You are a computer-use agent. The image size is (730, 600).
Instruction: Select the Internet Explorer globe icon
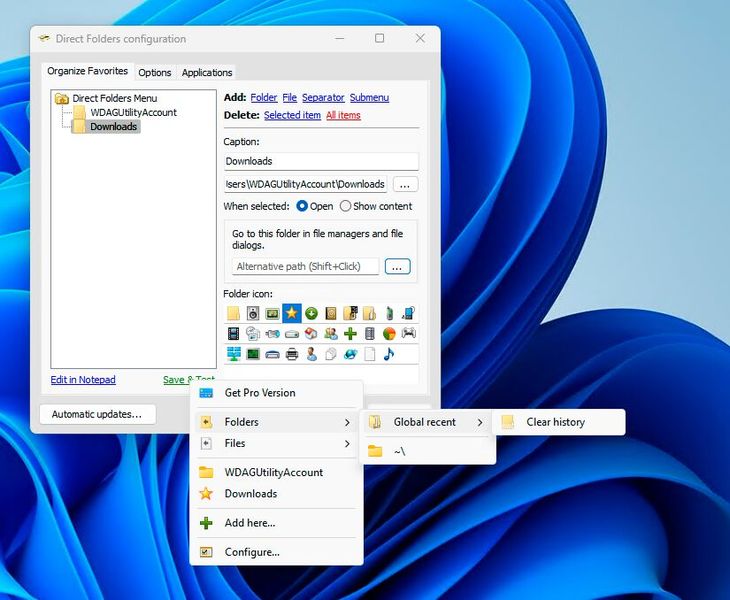tap(350, 354)
